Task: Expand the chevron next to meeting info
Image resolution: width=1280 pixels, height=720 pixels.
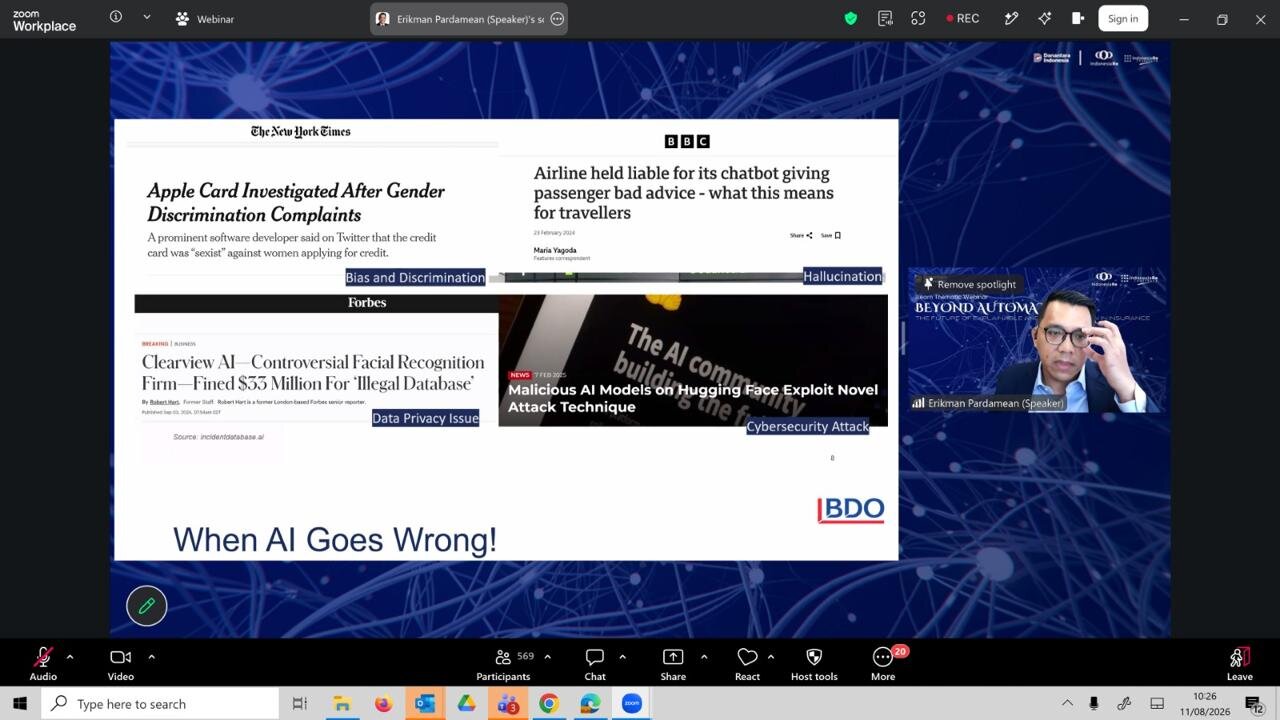Action: [x=147, y=18]
